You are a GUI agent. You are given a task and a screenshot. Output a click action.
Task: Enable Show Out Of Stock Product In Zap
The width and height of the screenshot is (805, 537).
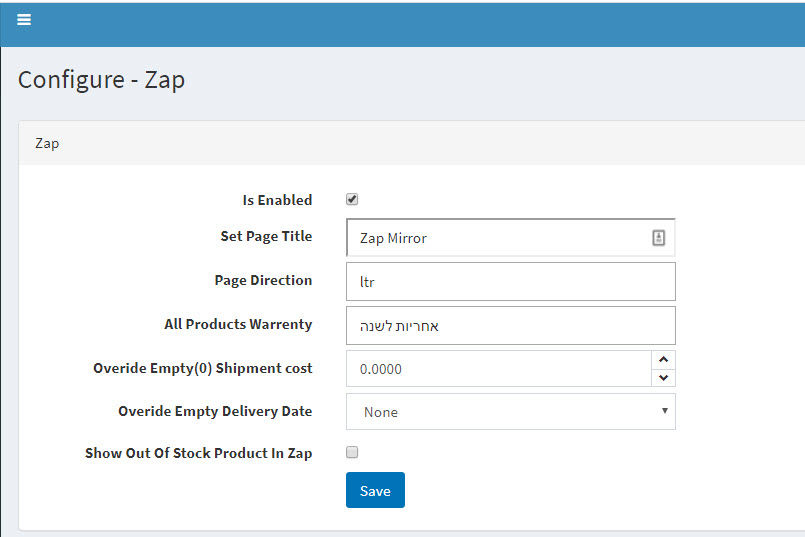coord(352,452)
